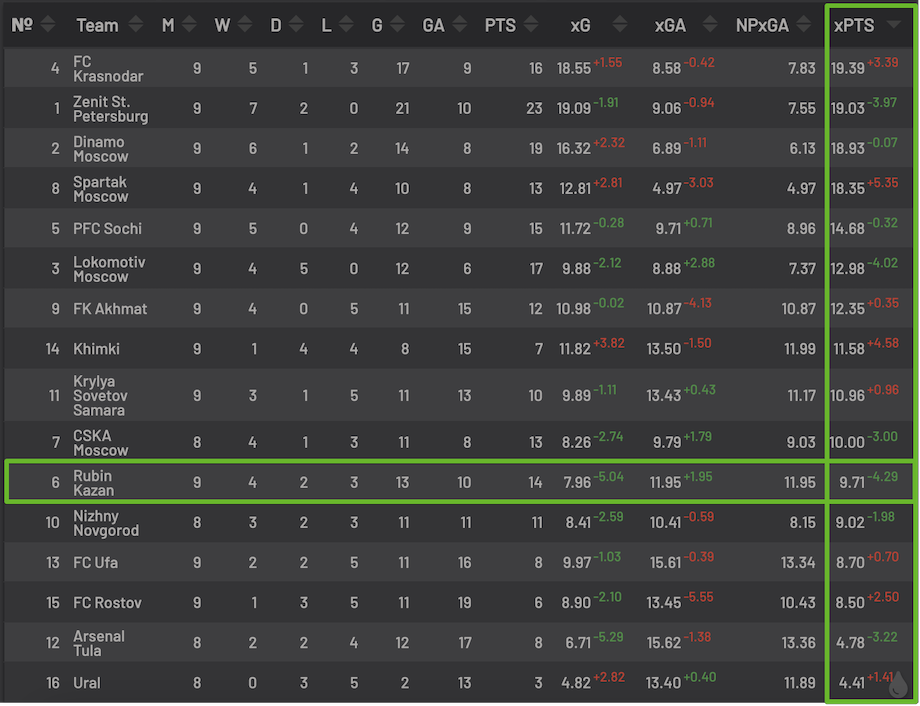Open the Ural team link
Viewport: 920px width, 706px height.
point(87,683)
